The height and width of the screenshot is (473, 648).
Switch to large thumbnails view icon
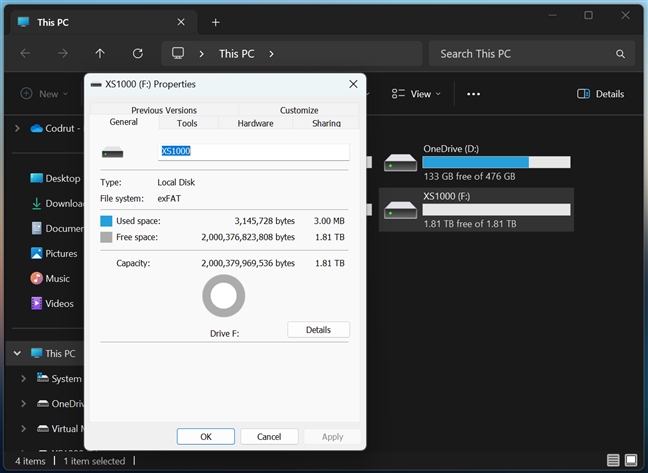point(631,460)
